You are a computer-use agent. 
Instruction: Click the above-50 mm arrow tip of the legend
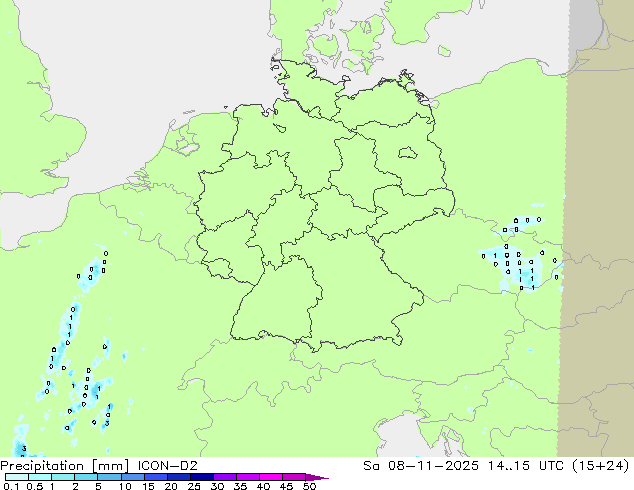[x=317, y=477]
